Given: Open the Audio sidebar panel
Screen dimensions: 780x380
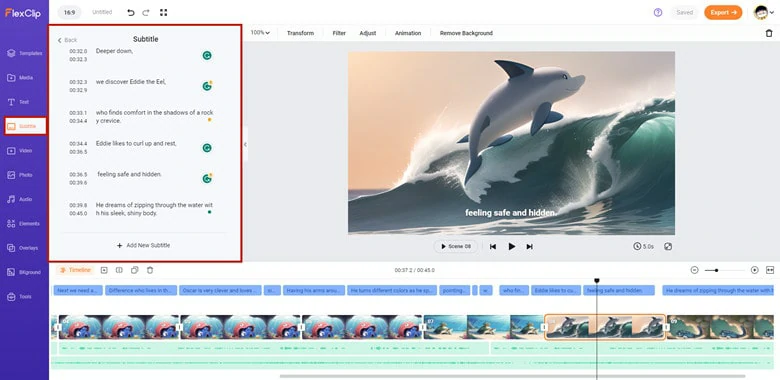Looking at the screenshot, I should [20, 199].
